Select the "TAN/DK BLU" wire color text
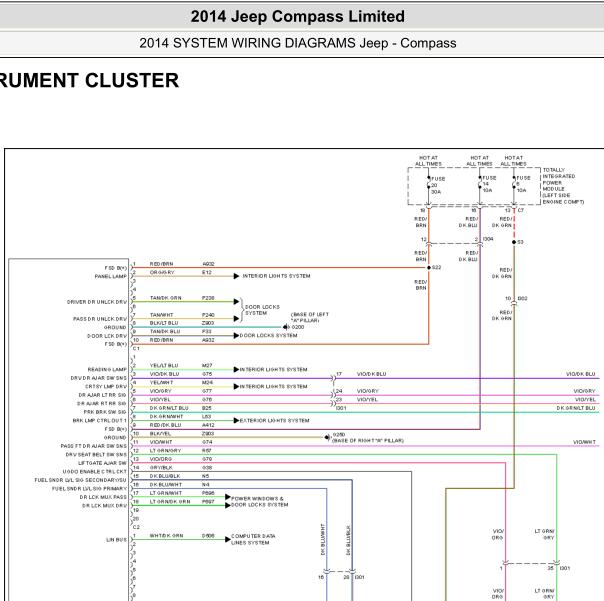This screenshot has height=601, width=604. (165, 331)
